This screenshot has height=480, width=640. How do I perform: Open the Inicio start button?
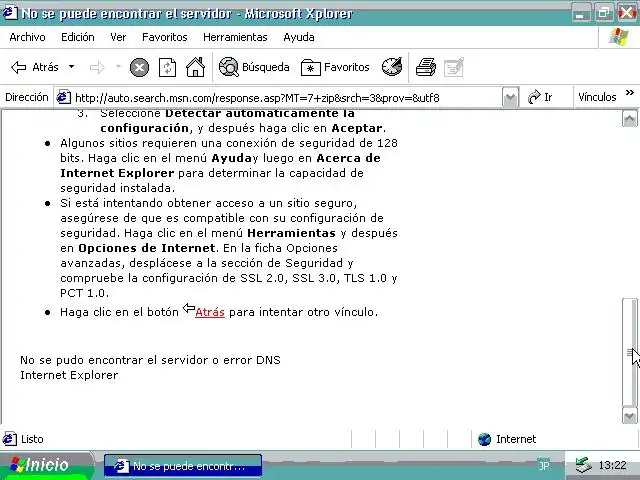tap(45, 466)
